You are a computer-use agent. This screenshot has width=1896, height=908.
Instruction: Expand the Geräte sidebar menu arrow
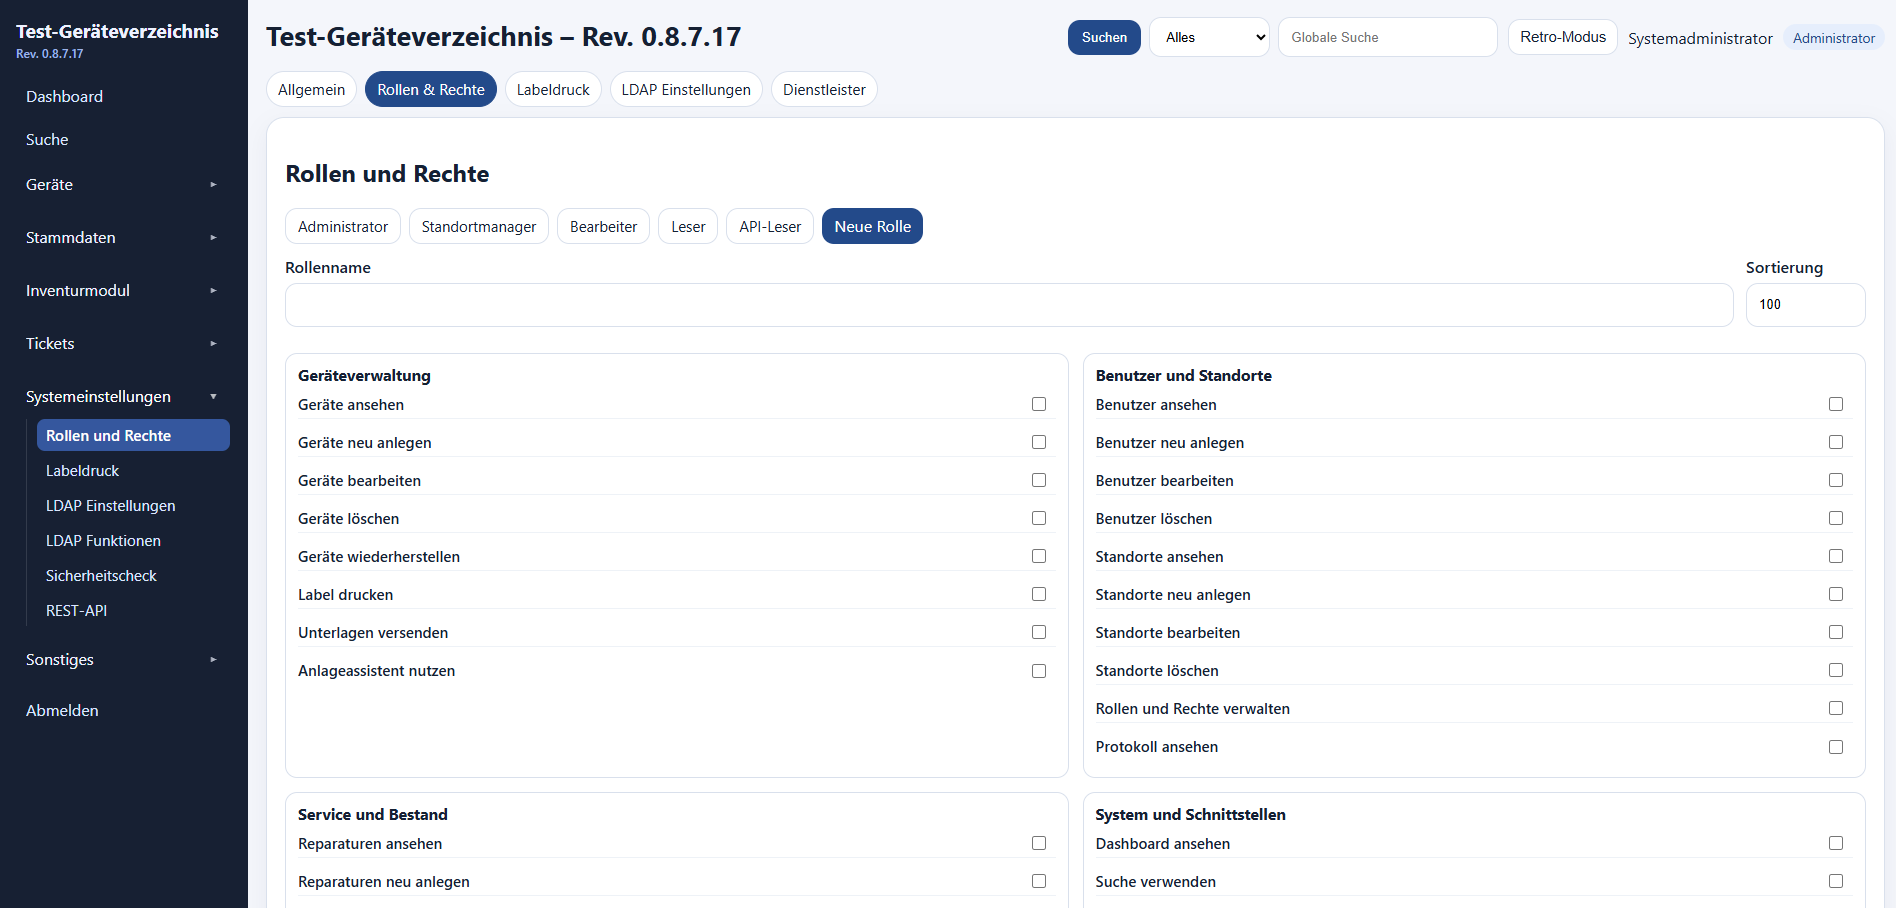[213, 185]
